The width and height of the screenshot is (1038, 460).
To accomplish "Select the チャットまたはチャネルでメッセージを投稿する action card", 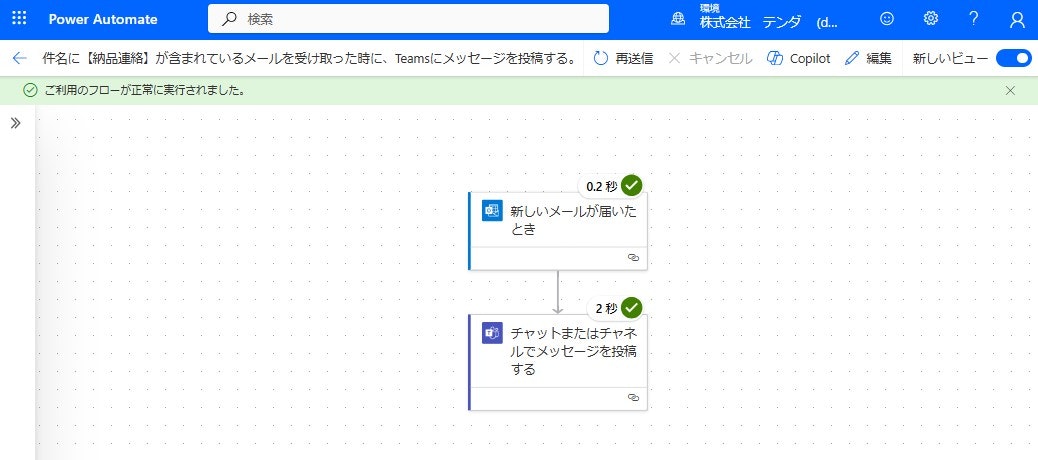I will (x=558, y=362).
